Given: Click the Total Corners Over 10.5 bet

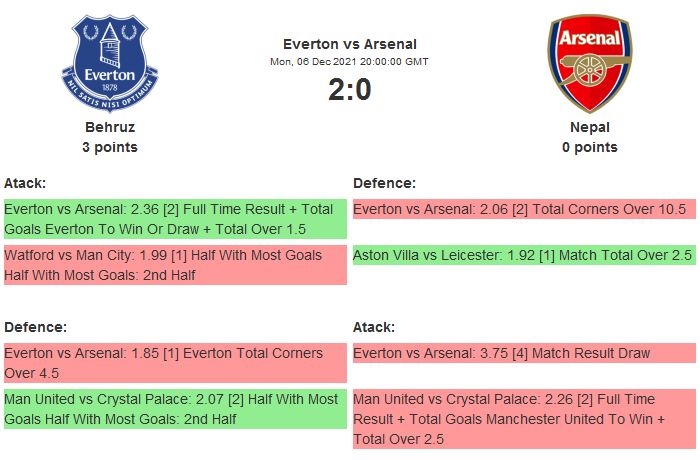Looking at the screenshot, I should 523,209.
